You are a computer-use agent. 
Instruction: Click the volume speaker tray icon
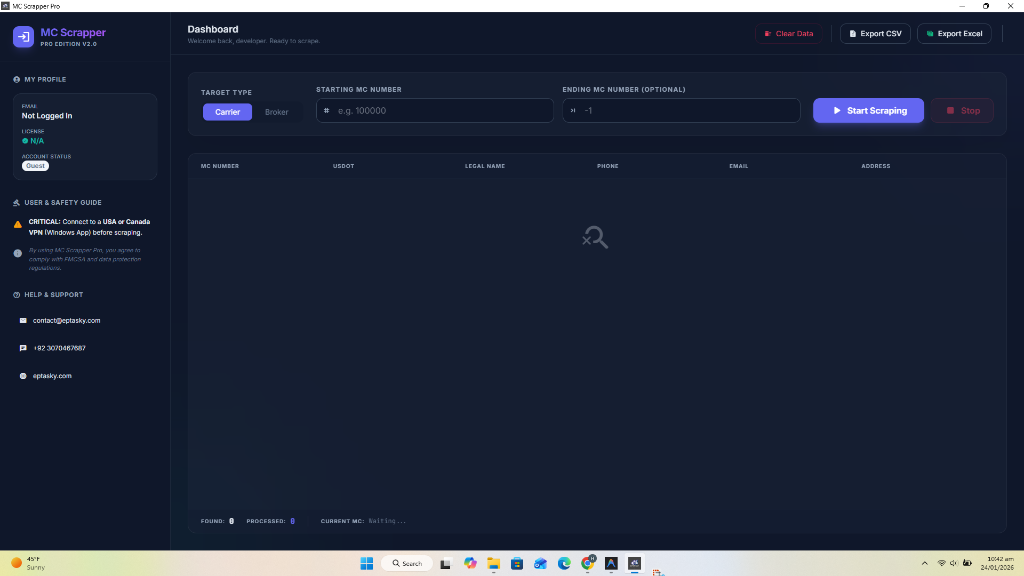coord(954,563)
